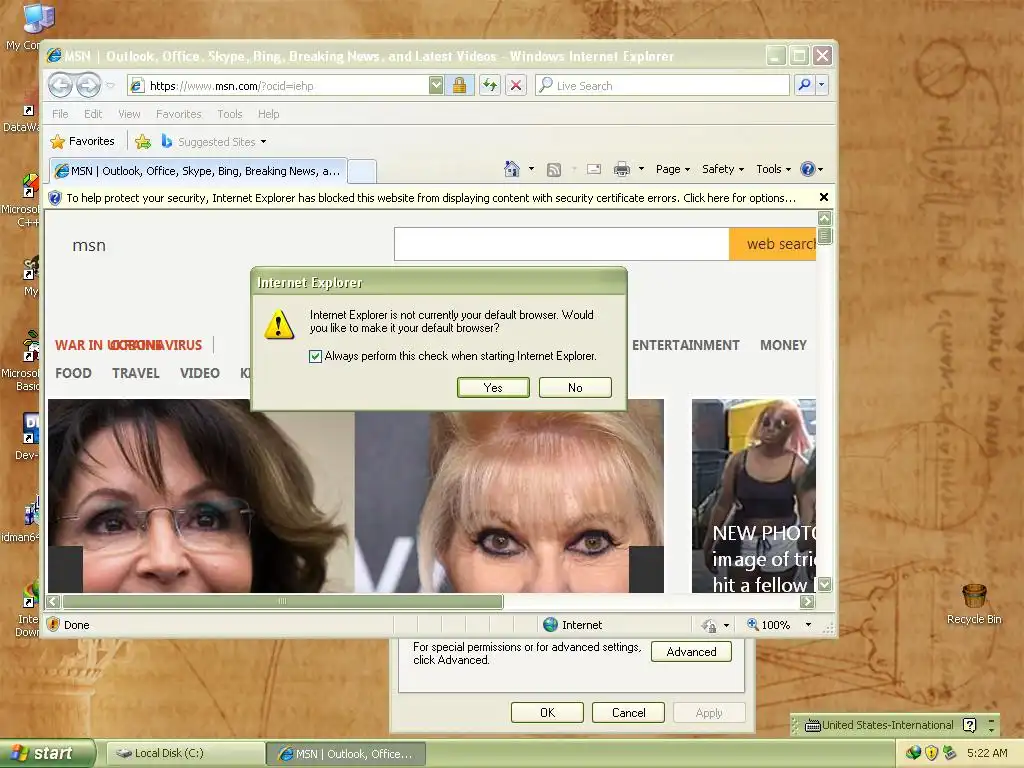
Task: Click the info bar shield icon
Action: (x=55, y=198)
